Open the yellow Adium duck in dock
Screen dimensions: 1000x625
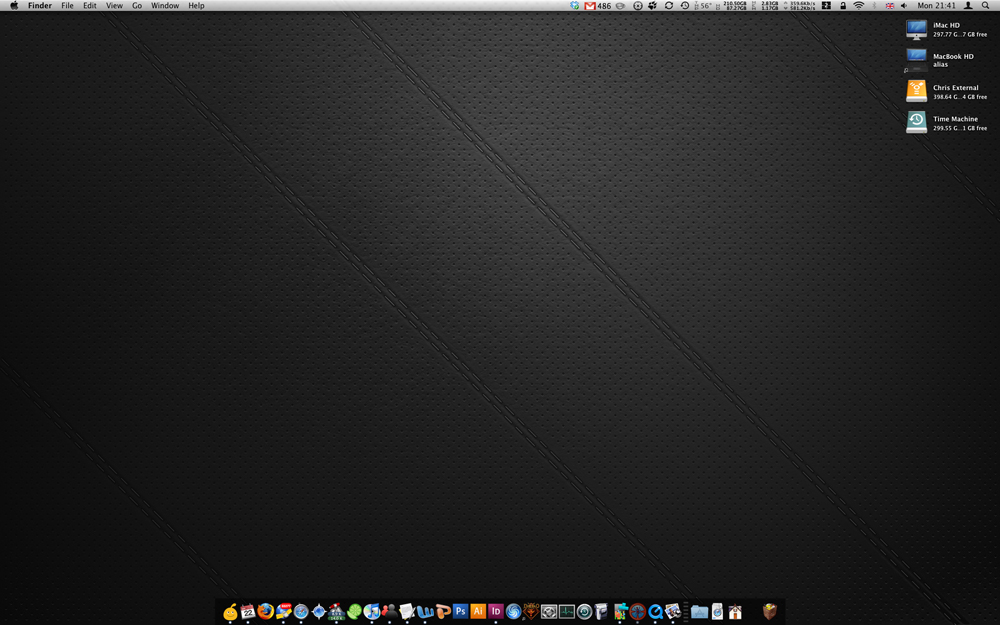click(x=230, y=612)
